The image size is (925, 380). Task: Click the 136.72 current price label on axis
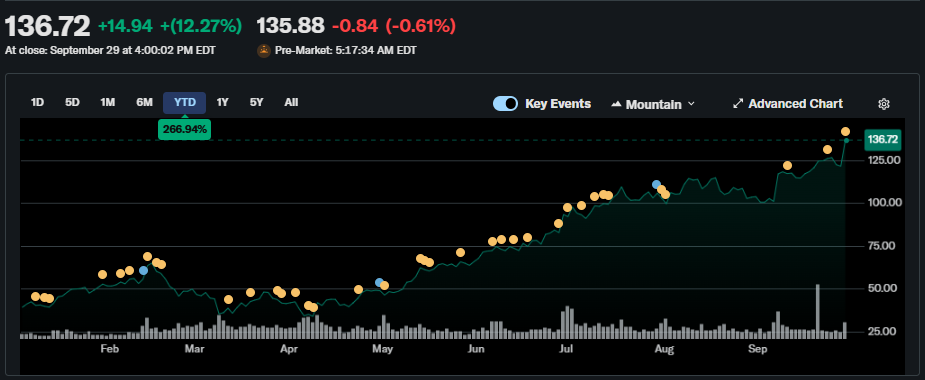coord(883,140)
